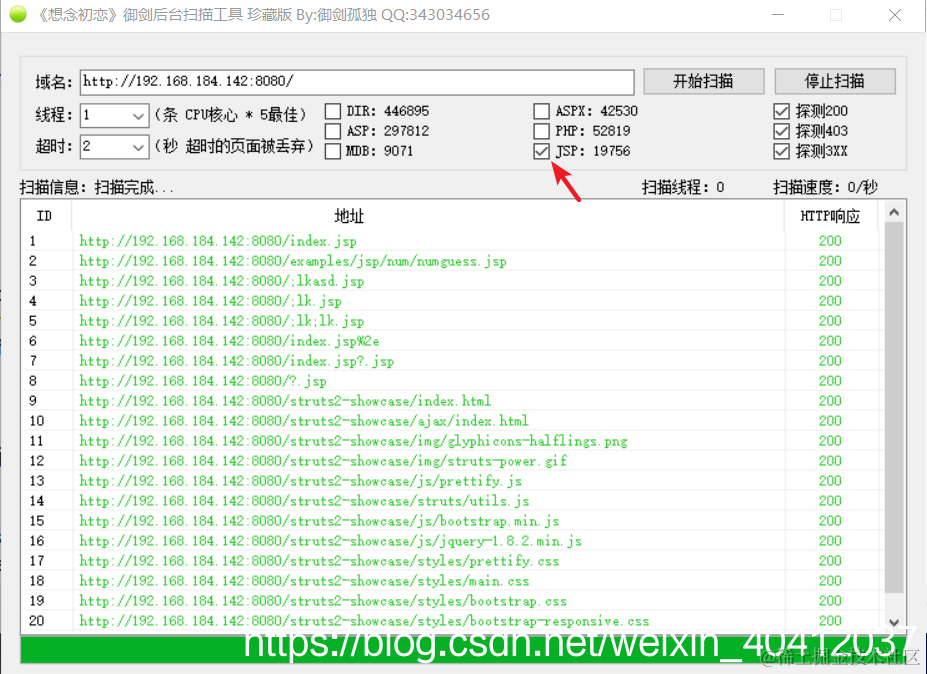This screenshot has width=927, height=674.
Task: Select the ajax/index.html result row
Action: [x=452, y=421]
